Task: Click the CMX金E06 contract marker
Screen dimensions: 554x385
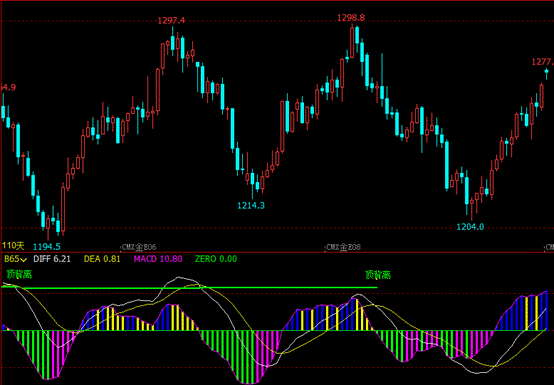Action: point(139,247)
